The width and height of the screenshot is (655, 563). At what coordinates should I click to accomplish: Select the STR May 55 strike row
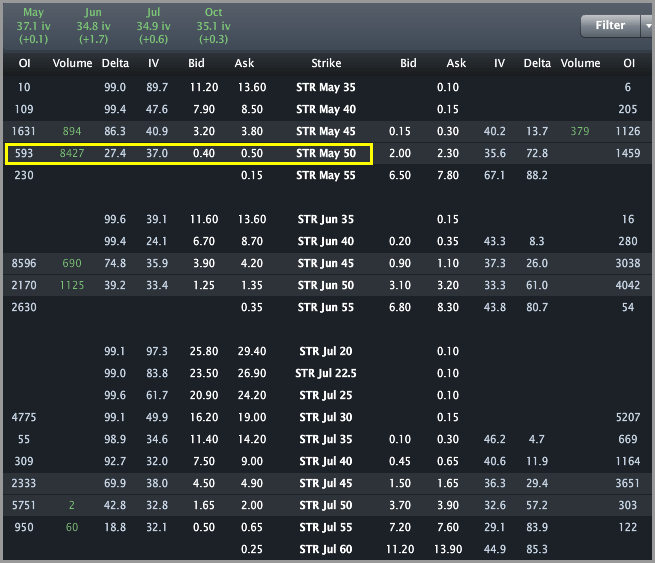[328, 175]
